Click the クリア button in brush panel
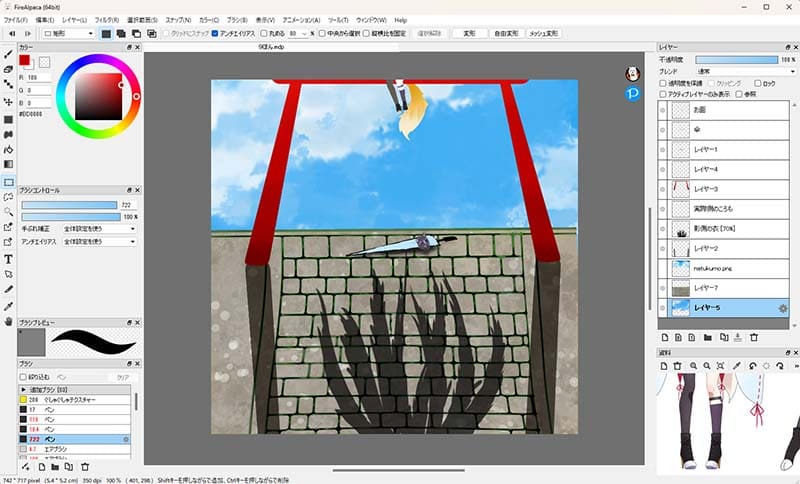The image size is (800, 484). click(x=123, y=377)
